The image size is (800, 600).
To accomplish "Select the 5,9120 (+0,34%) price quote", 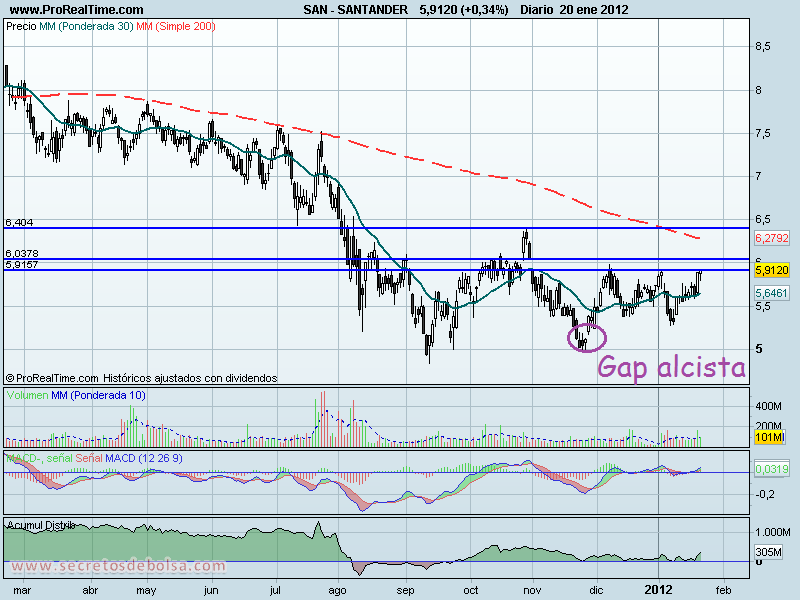I will click(464, 9).
